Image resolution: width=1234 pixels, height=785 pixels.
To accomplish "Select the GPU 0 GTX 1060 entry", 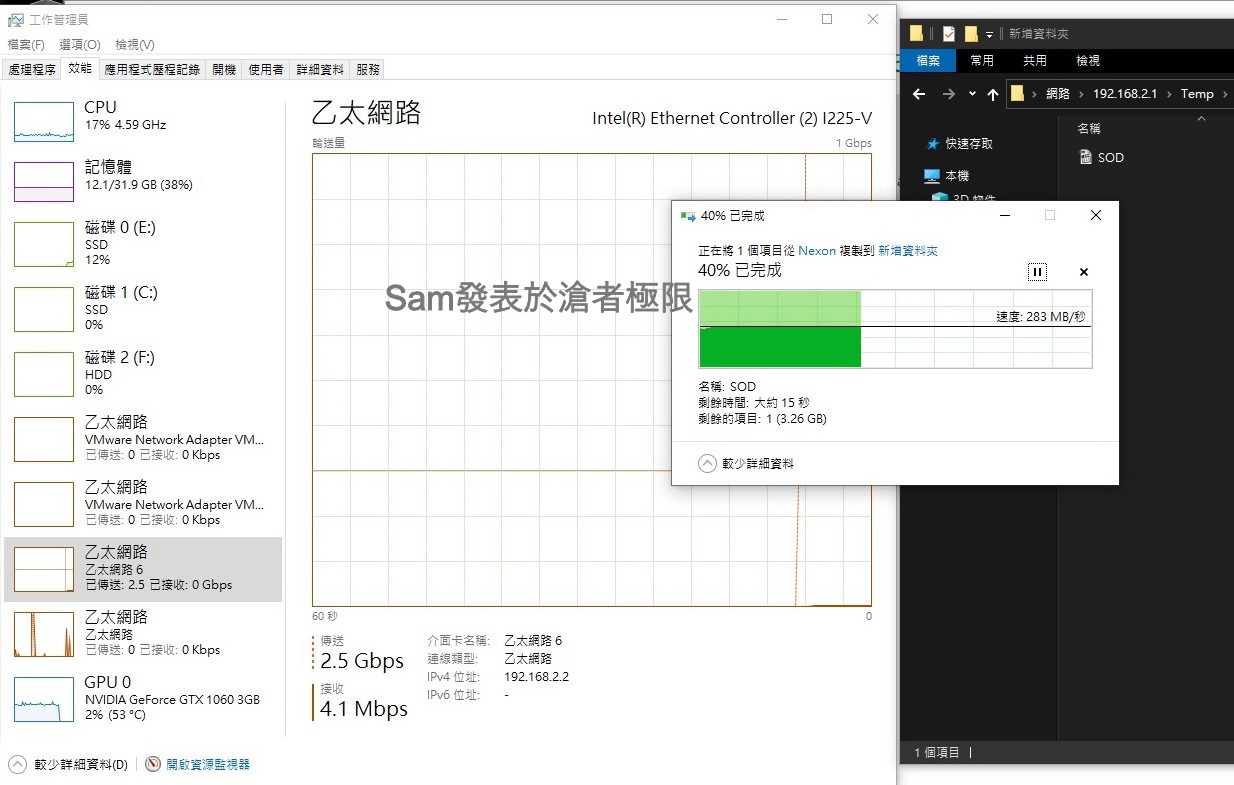I will click(143, 699).
